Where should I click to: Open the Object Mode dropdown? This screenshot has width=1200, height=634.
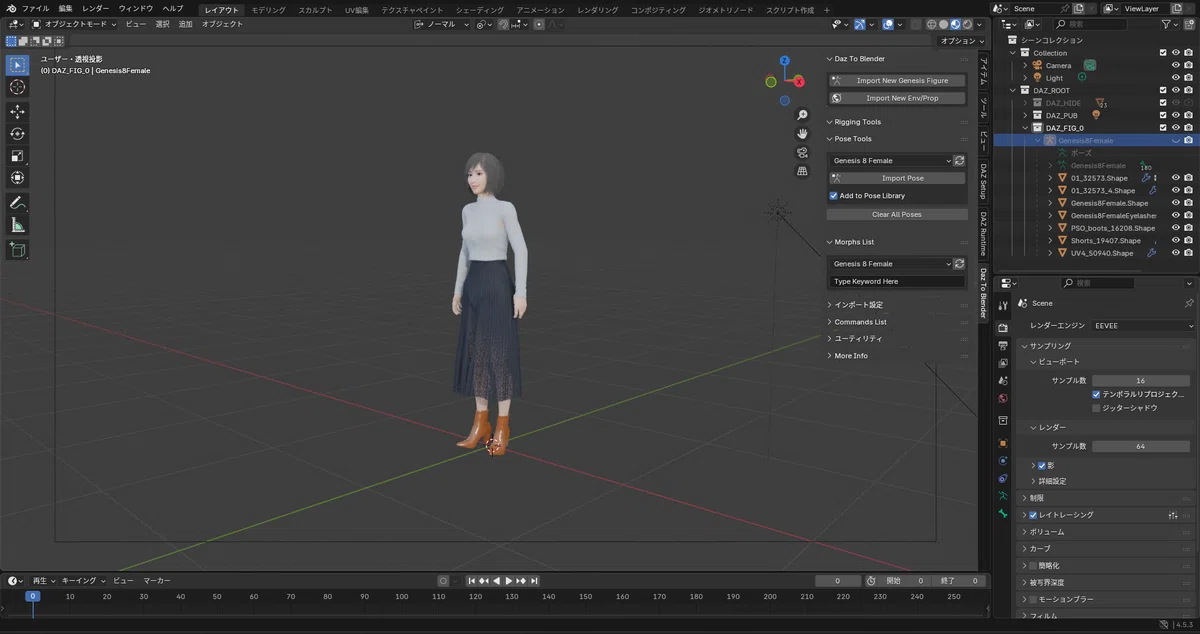(72, 24)
